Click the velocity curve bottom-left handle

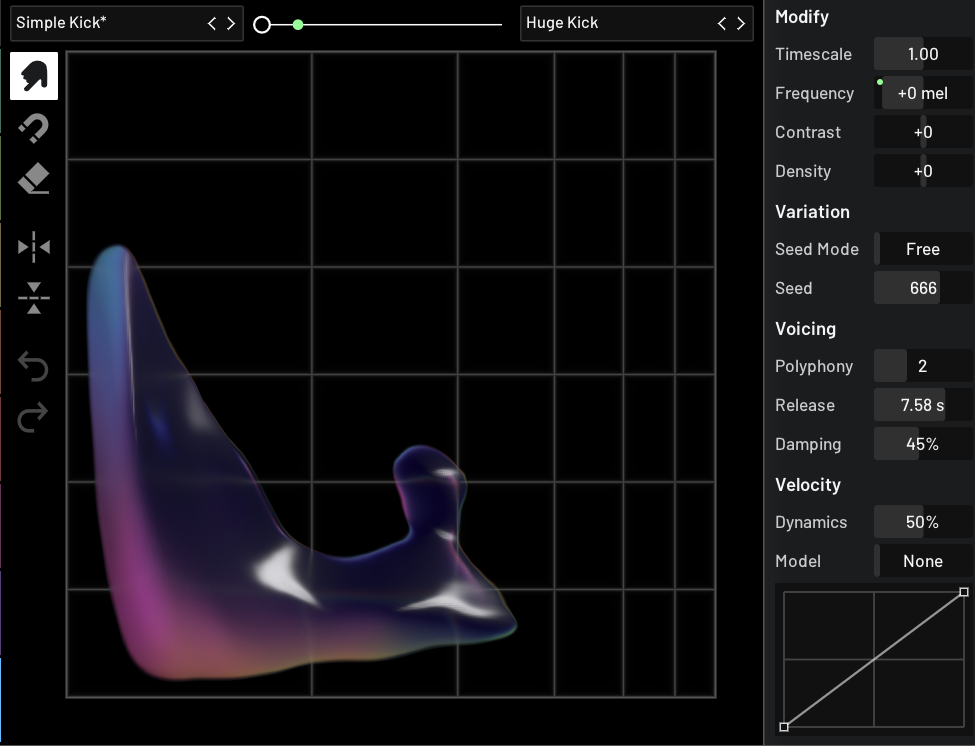(x=784, y=727)
